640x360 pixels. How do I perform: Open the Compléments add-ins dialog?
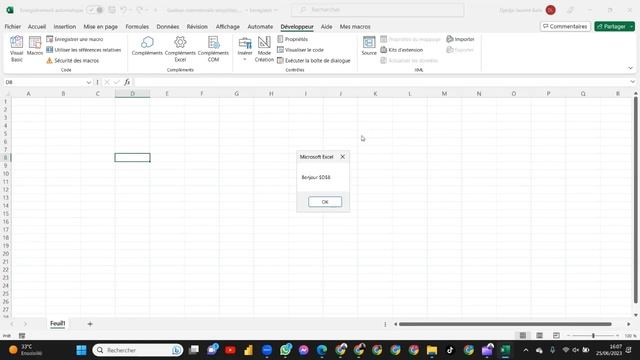pos(147,46)
